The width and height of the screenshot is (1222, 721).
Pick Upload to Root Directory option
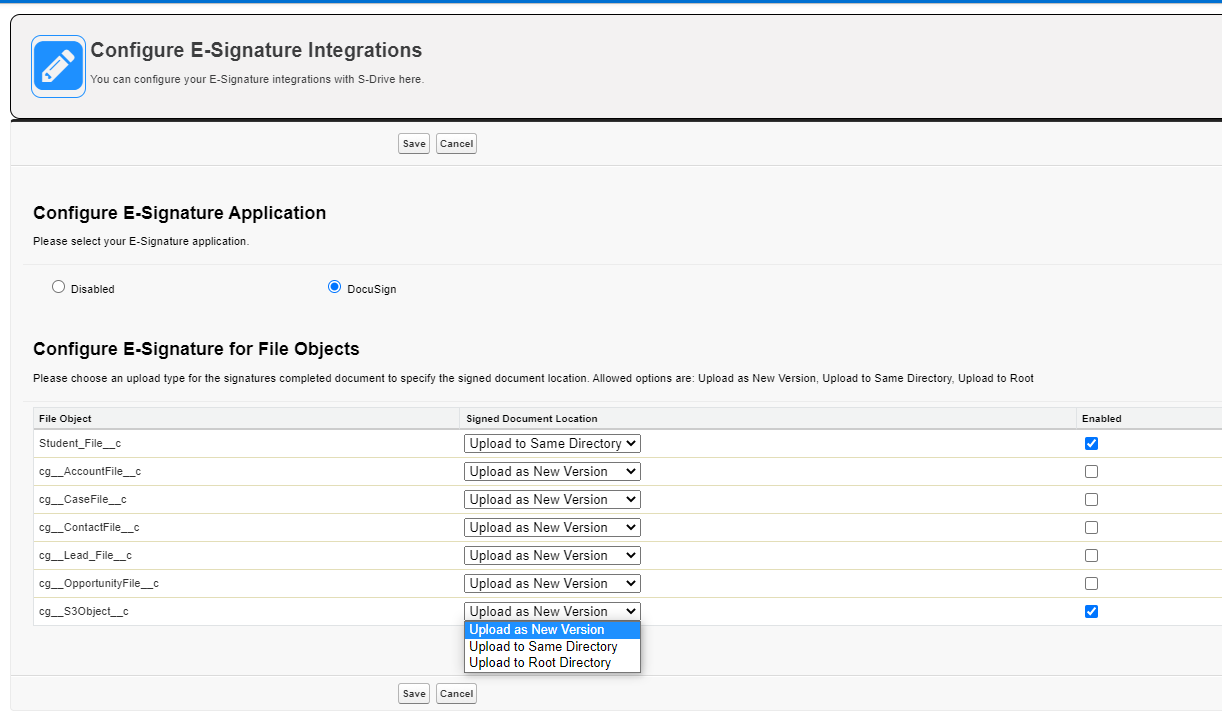pyautogui.click(x=540, y=663)
